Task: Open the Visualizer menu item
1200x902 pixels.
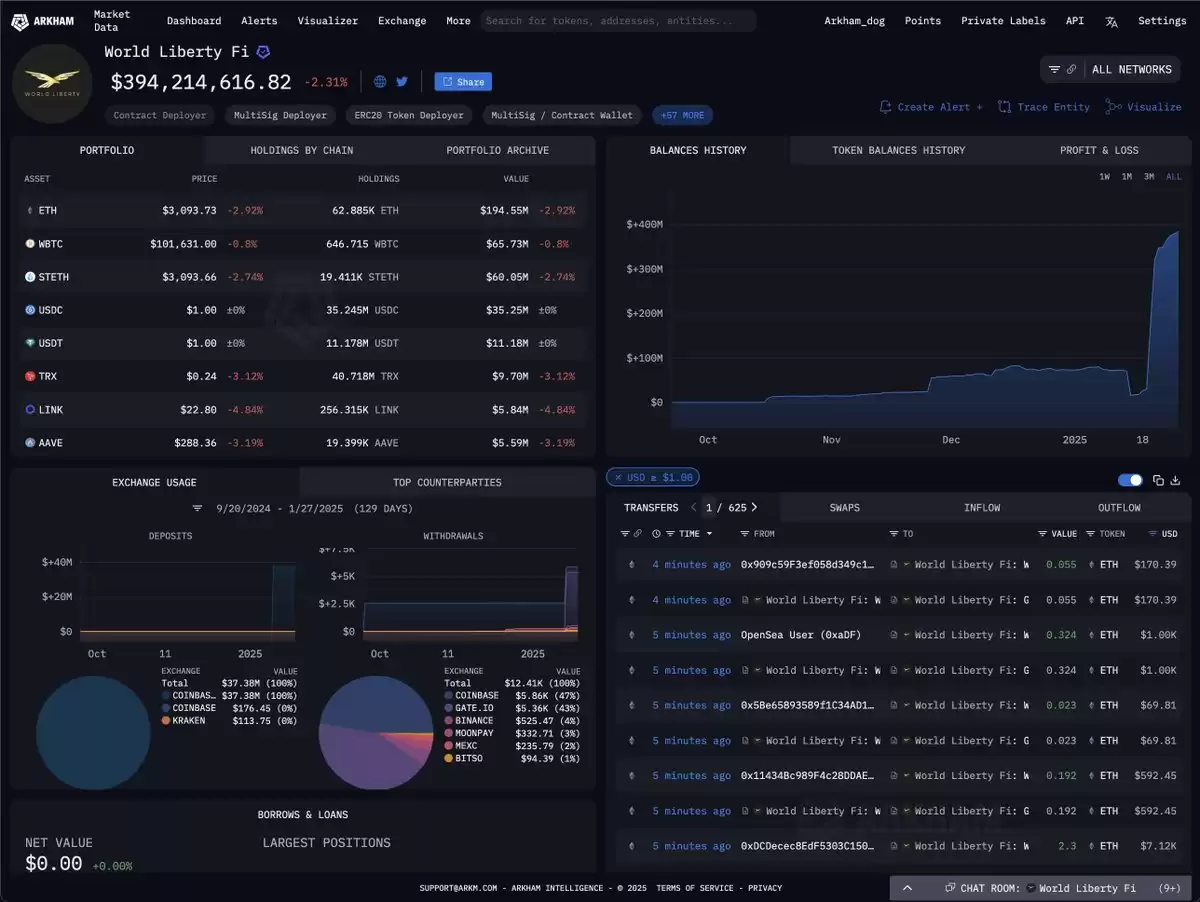Action: point(326,21)
